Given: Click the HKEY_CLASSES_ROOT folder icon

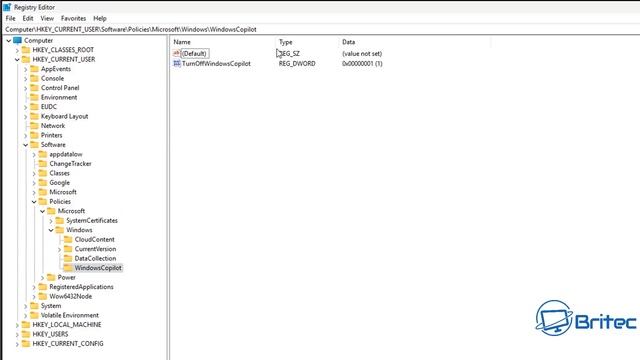Looking at the screenshot, I should (26, 50).
